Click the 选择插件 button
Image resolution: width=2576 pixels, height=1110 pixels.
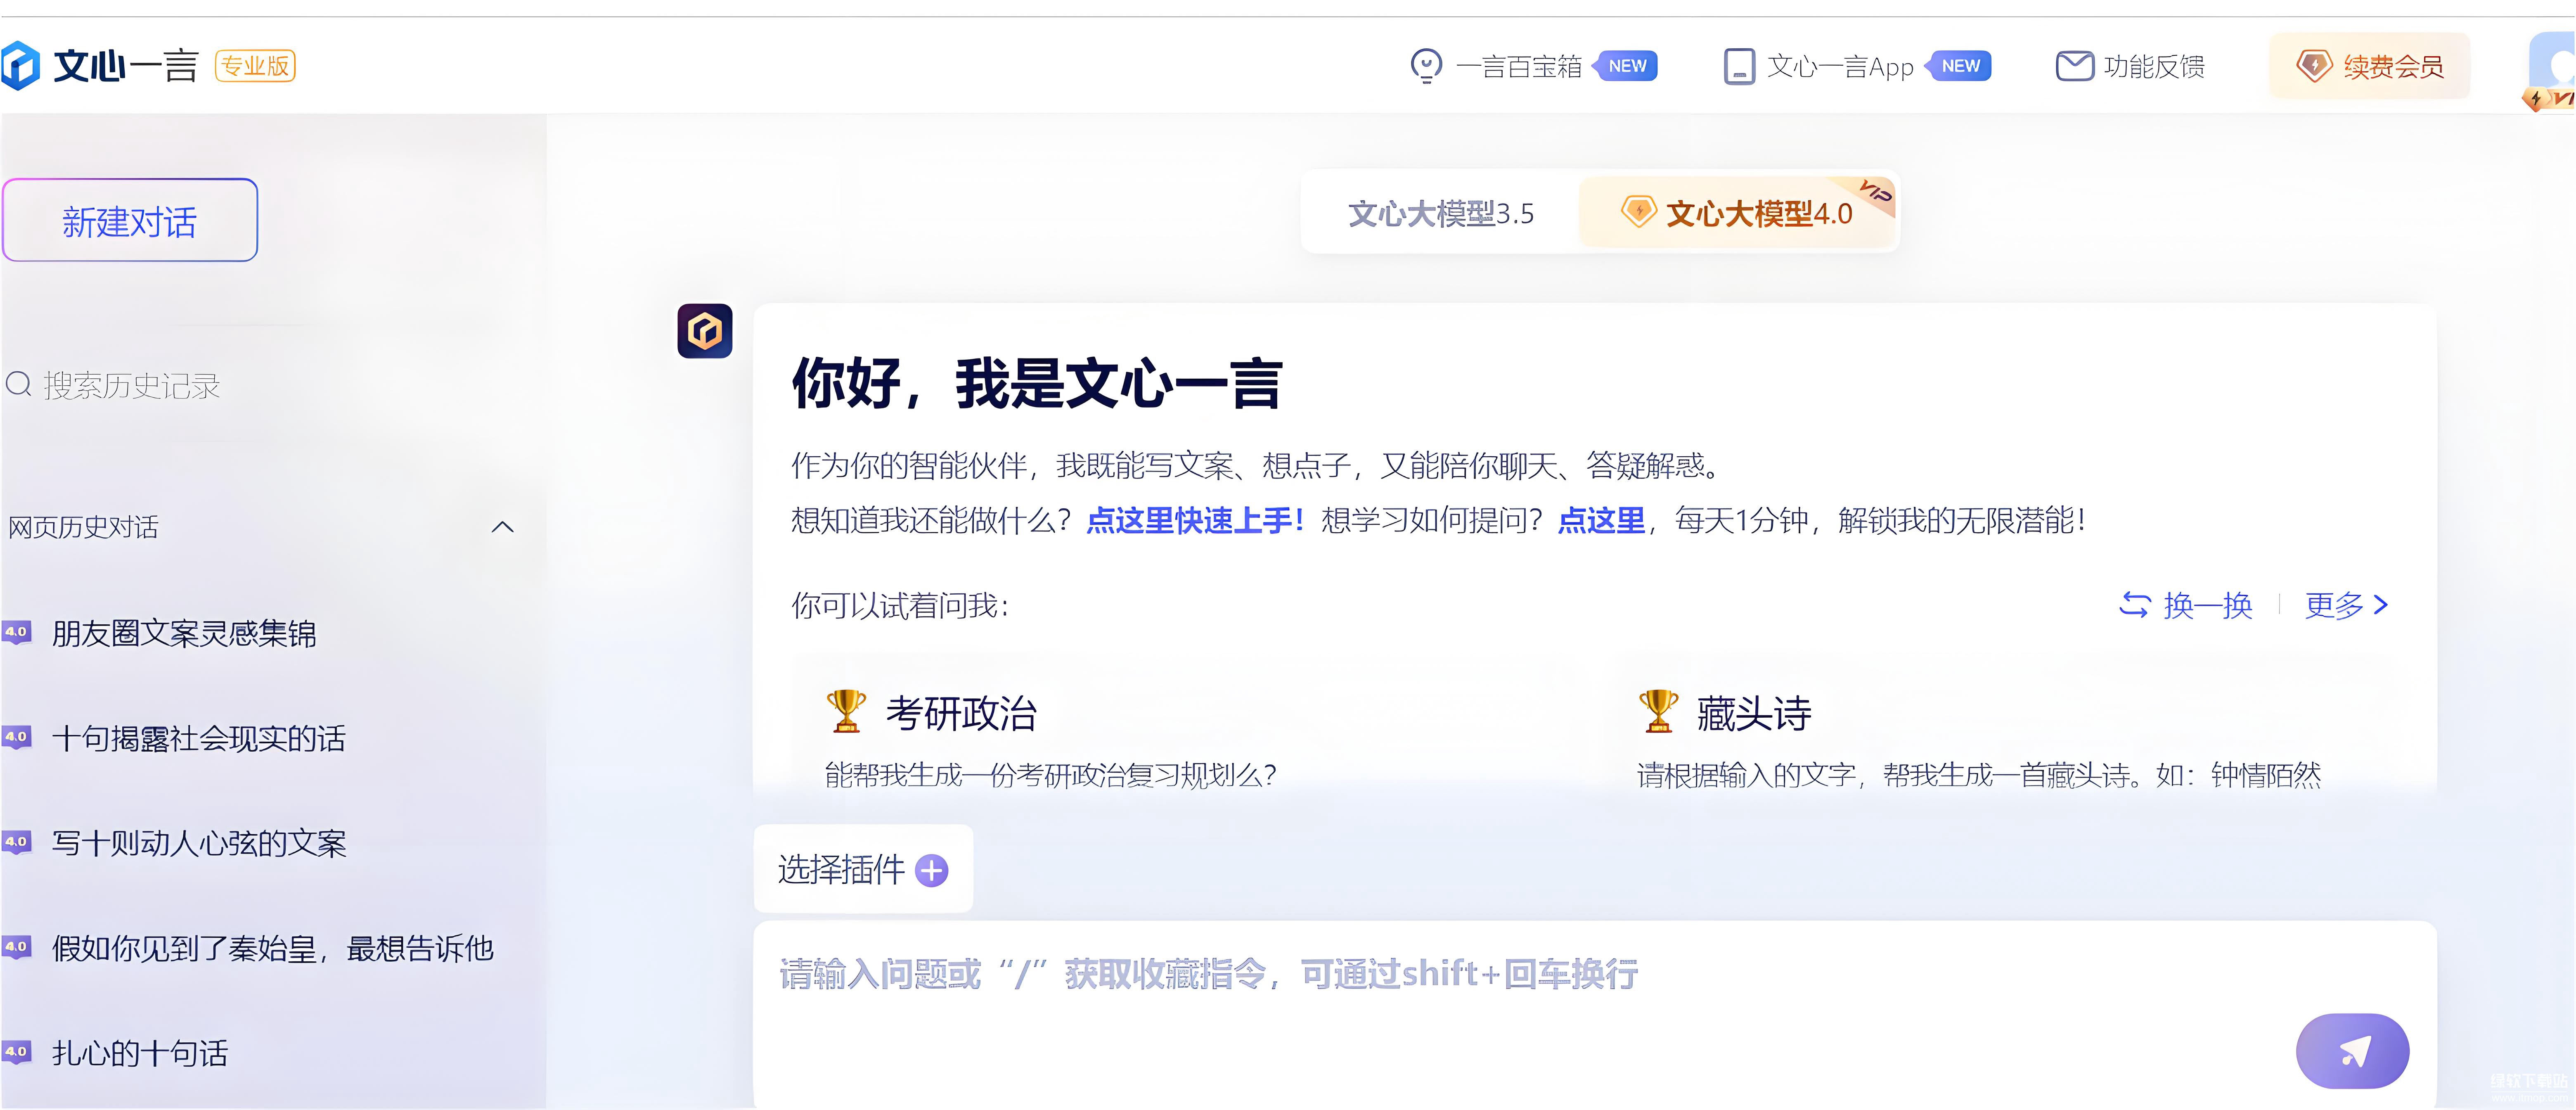pyautogui.click(x=863, y=869)
